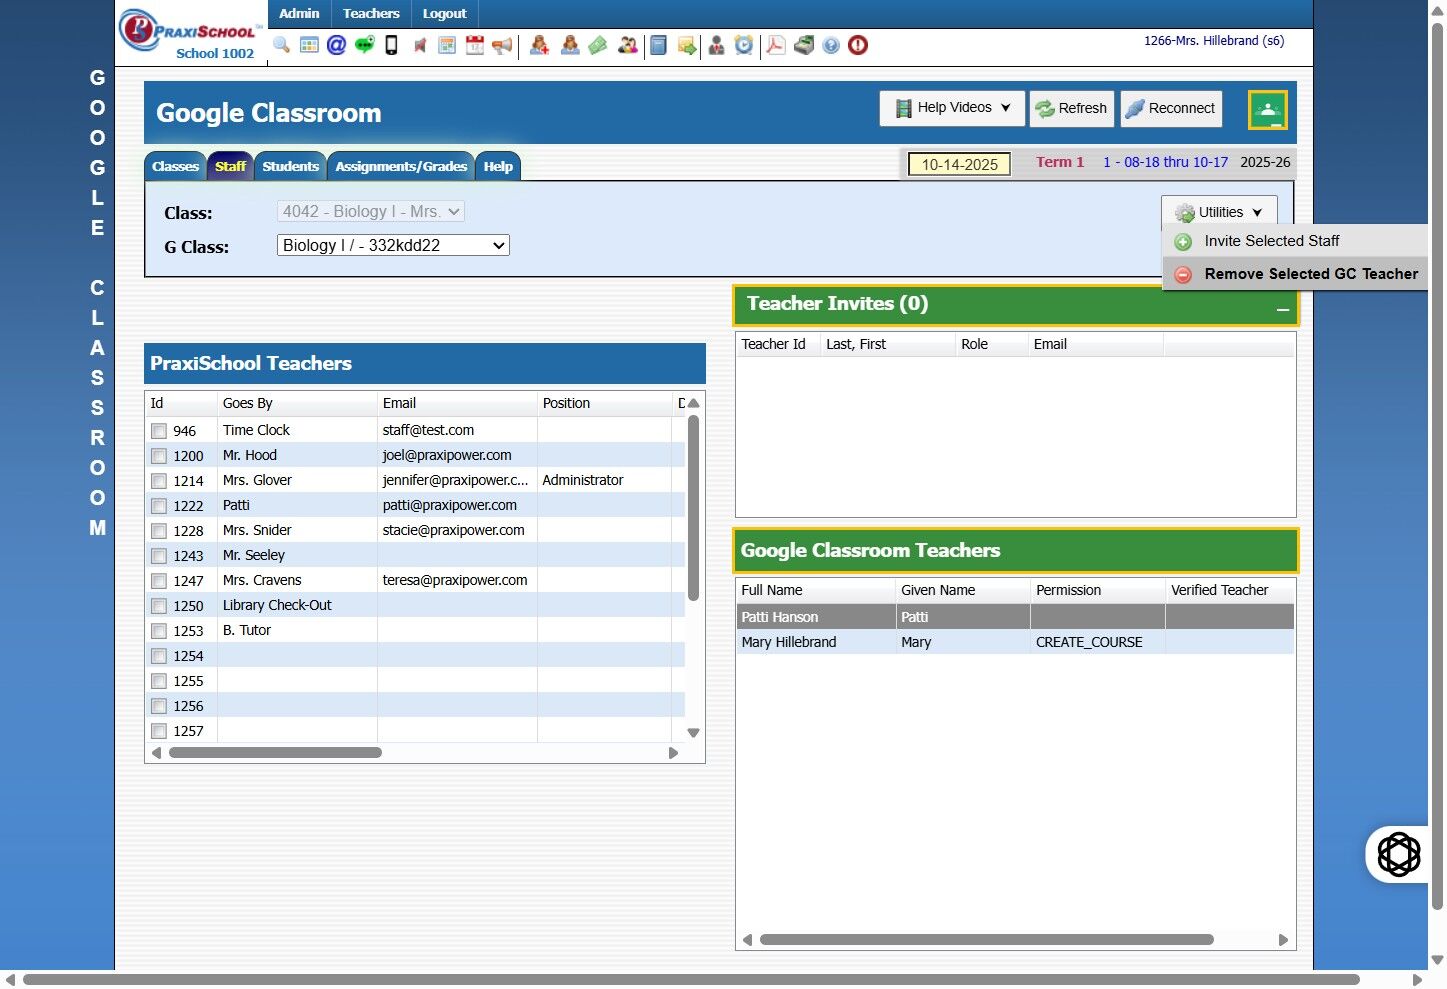Open the red calendar icon

pyautogui.click(x=475, y=45)
